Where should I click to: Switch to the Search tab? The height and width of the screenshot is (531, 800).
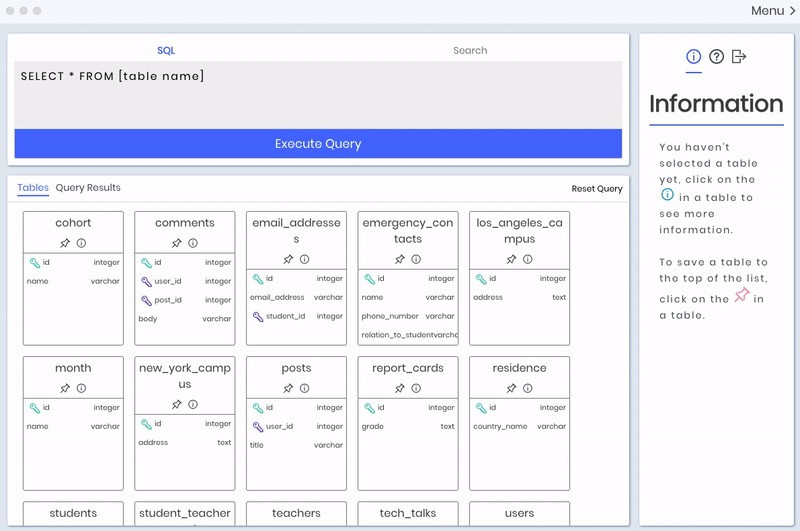tap(470, 50)
